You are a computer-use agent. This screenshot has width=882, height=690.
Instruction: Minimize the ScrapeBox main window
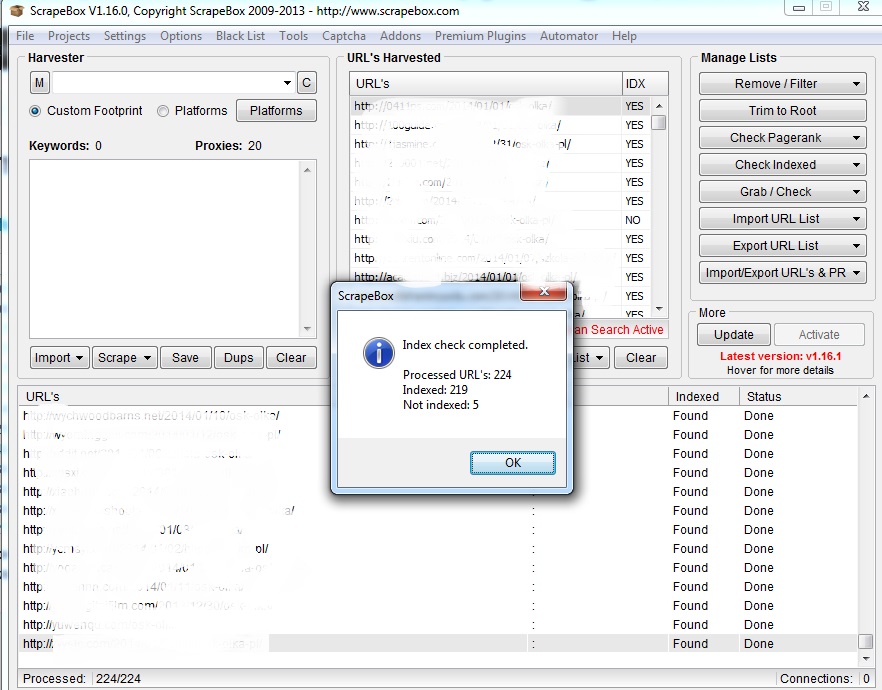point(799,7)
